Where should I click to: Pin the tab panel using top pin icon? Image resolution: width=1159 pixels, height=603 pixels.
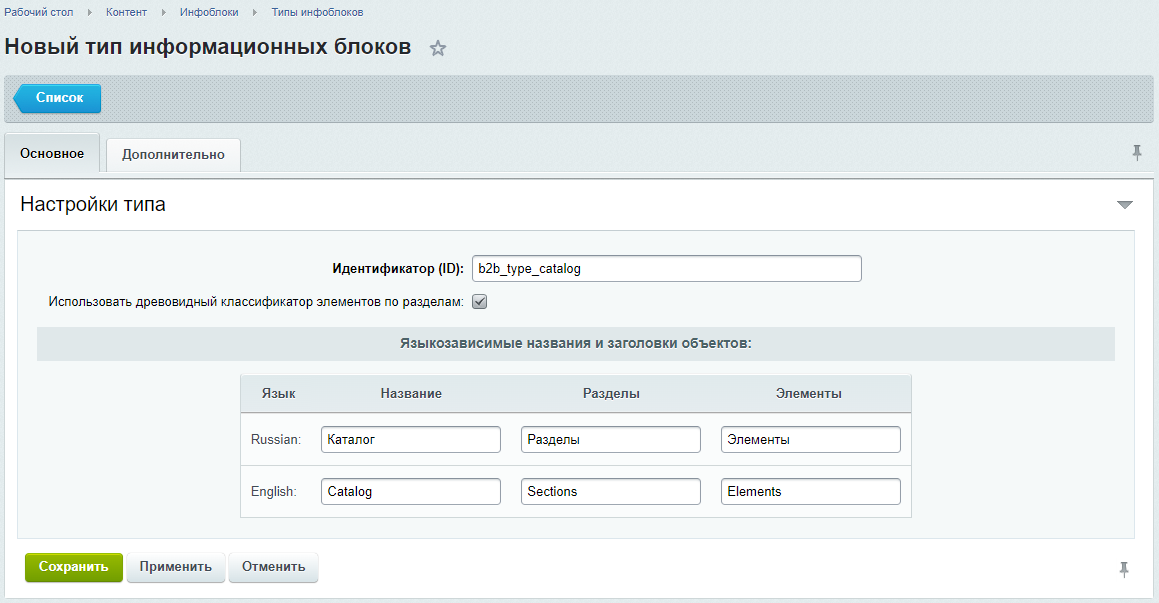pos(1137,153)
